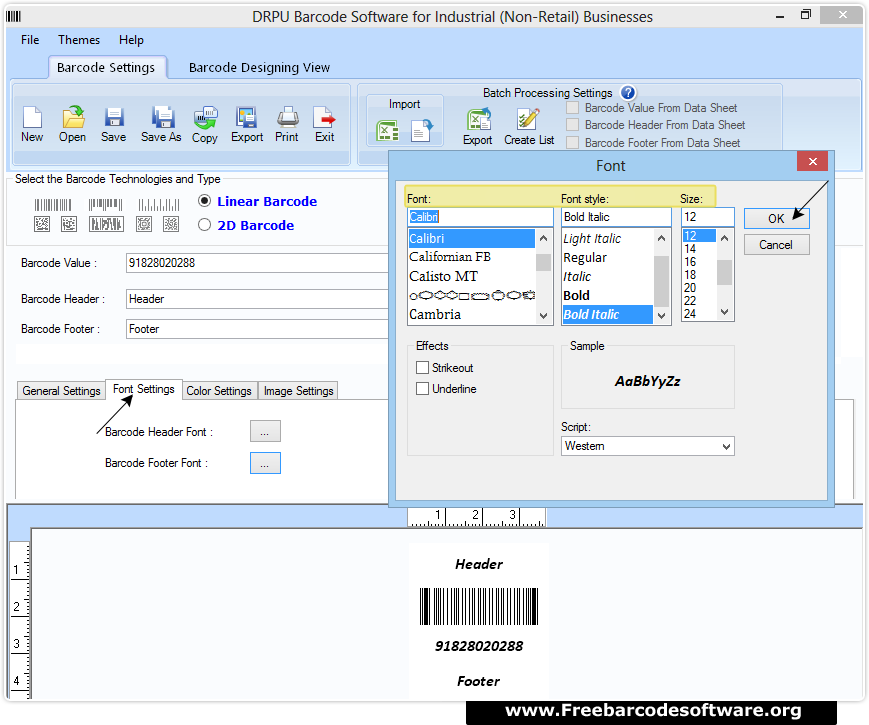Screen dimensions: 869x725
Task: Click the Barcode Header input field
Action: click(257, 299)
